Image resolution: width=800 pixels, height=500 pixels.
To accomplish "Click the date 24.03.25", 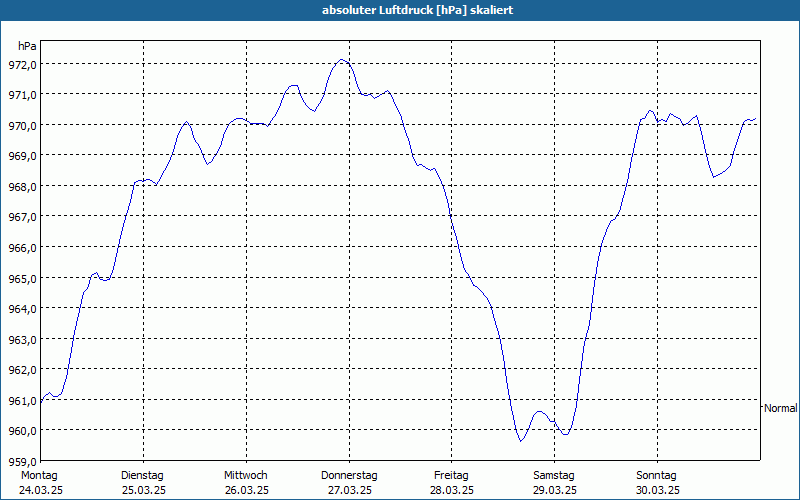I will click(x=41, y=491).
